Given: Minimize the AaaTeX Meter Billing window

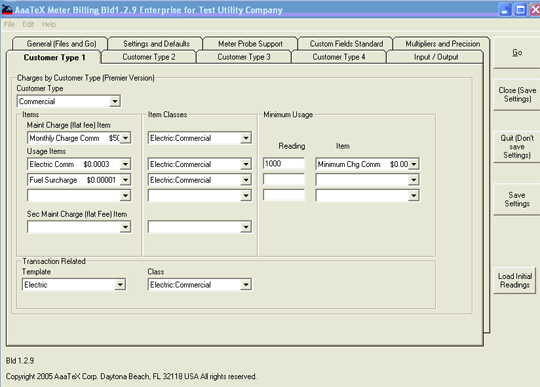Looking at the screenshot, I should 505,10.
